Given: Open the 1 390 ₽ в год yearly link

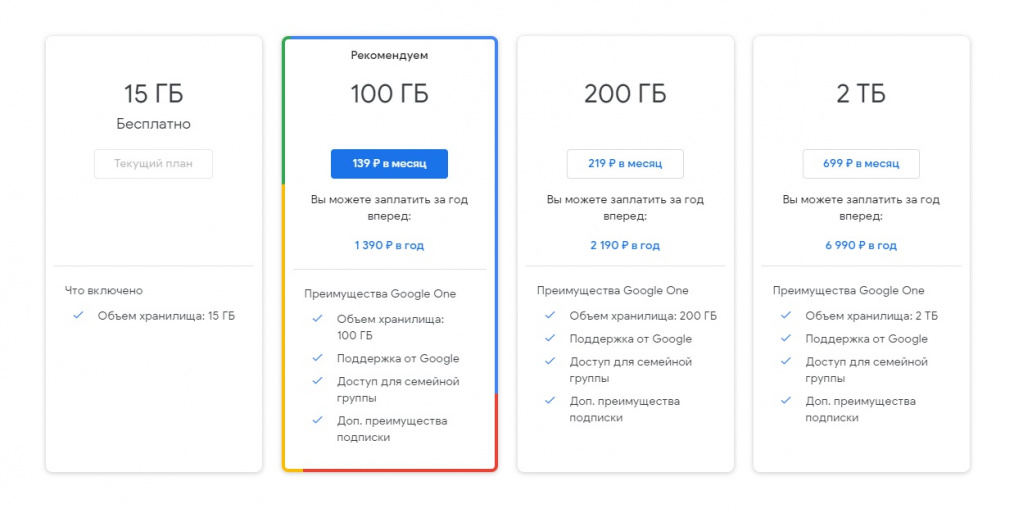Looking at the screenshot, I should click(x=389, y=245).
